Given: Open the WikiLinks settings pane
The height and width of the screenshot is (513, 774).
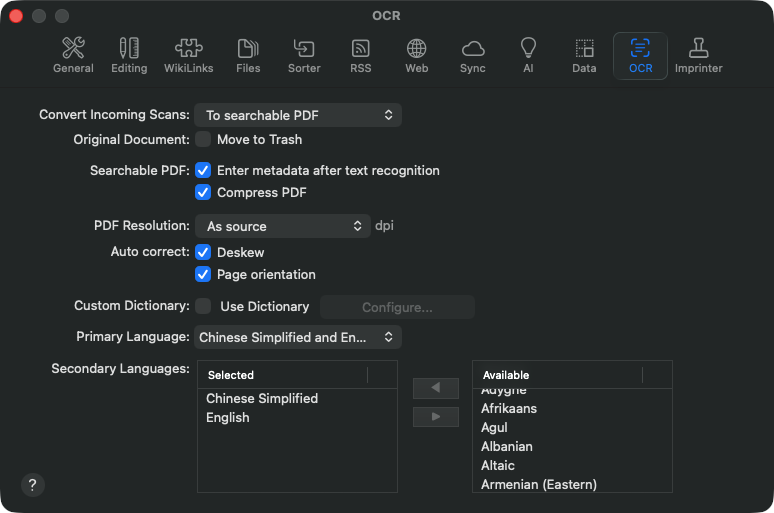Looking at the screenshot, I should tap(189, 55).
